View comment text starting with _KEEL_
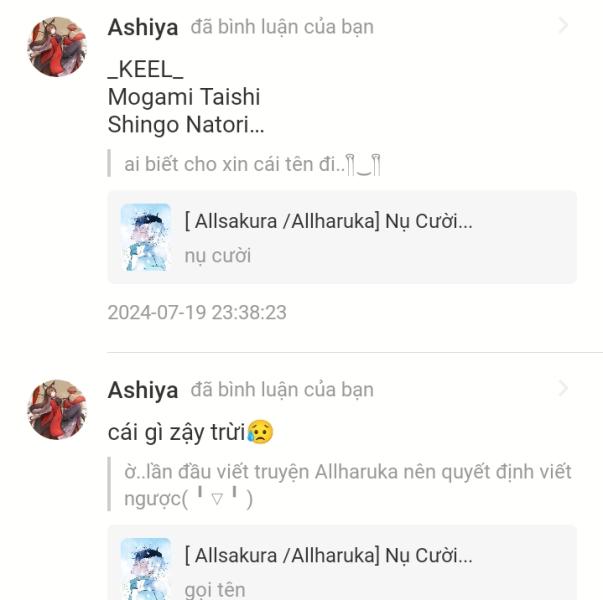 pyautogui.click(x=186, y=97)
